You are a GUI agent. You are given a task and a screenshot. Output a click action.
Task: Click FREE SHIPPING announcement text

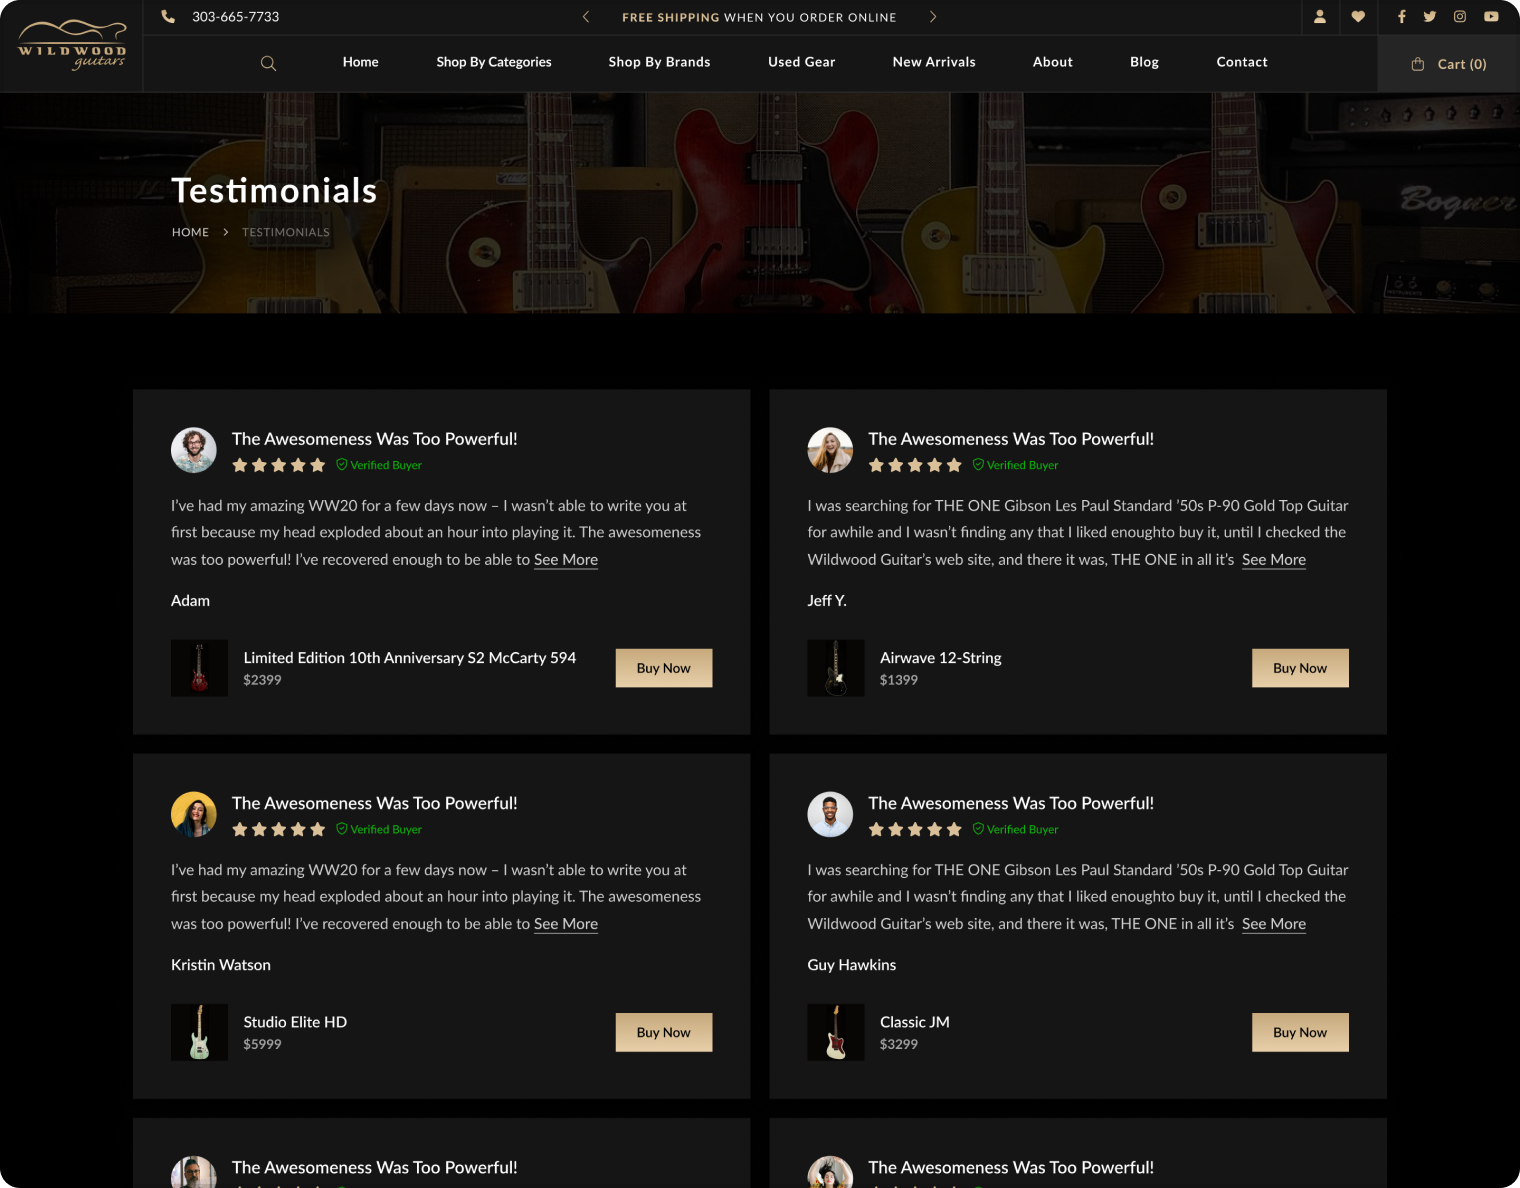[x=759, y=17]
